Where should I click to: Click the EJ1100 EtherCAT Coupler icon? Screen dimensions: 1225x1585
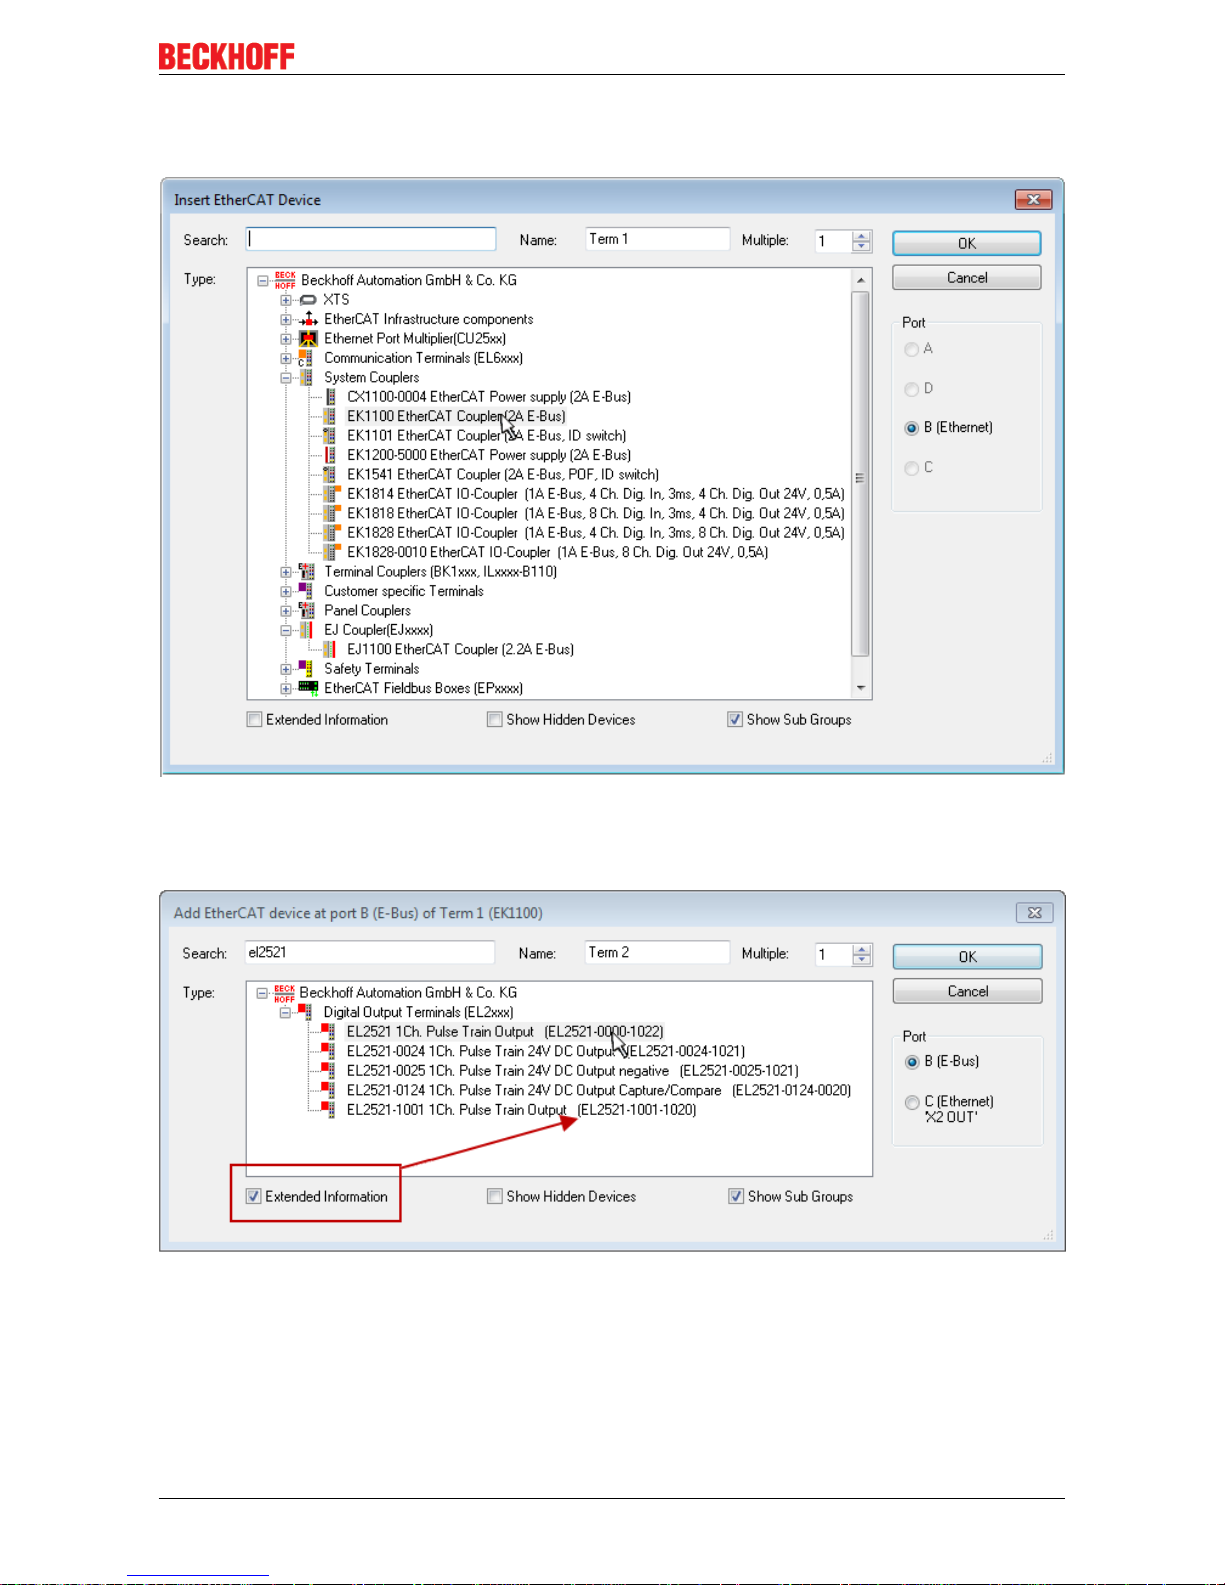[x=329, y=650]
